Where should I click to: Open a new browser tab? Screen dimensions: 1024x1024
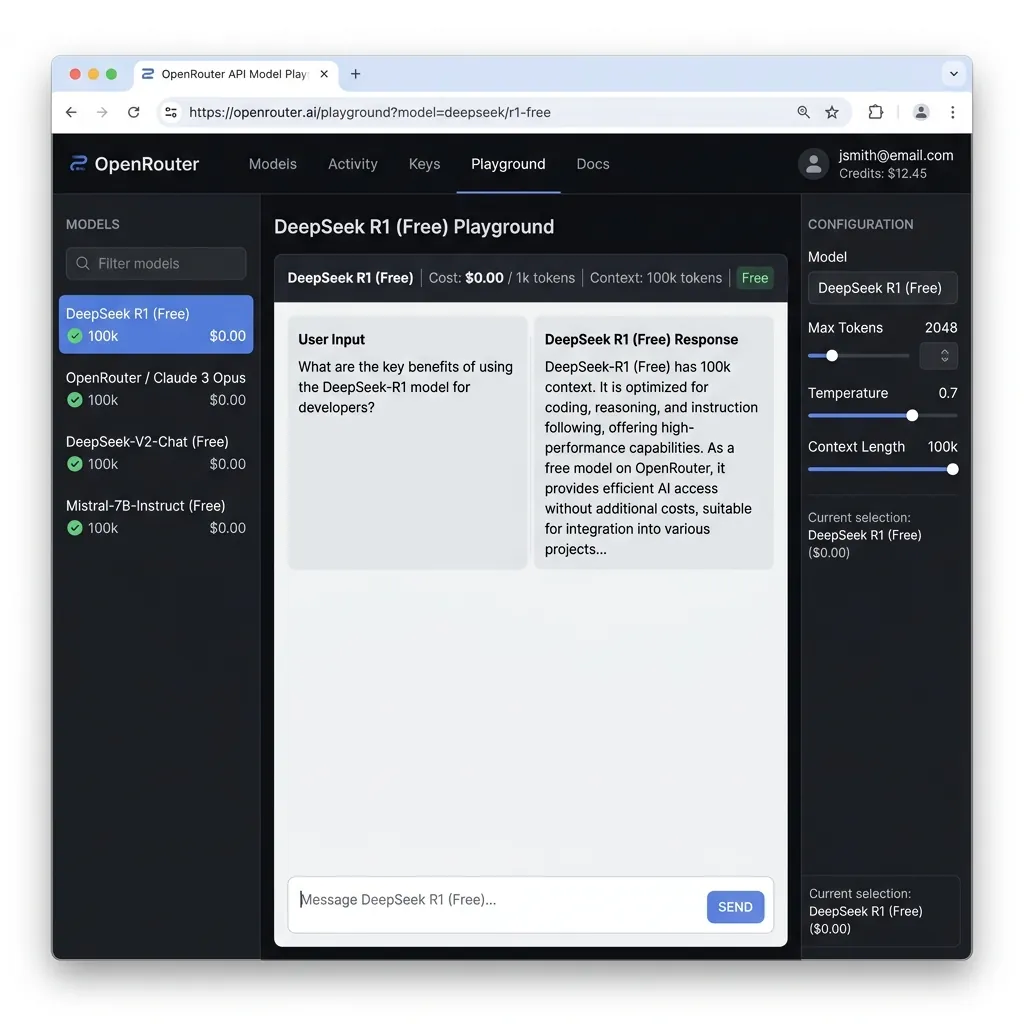(x=355, y=74)
